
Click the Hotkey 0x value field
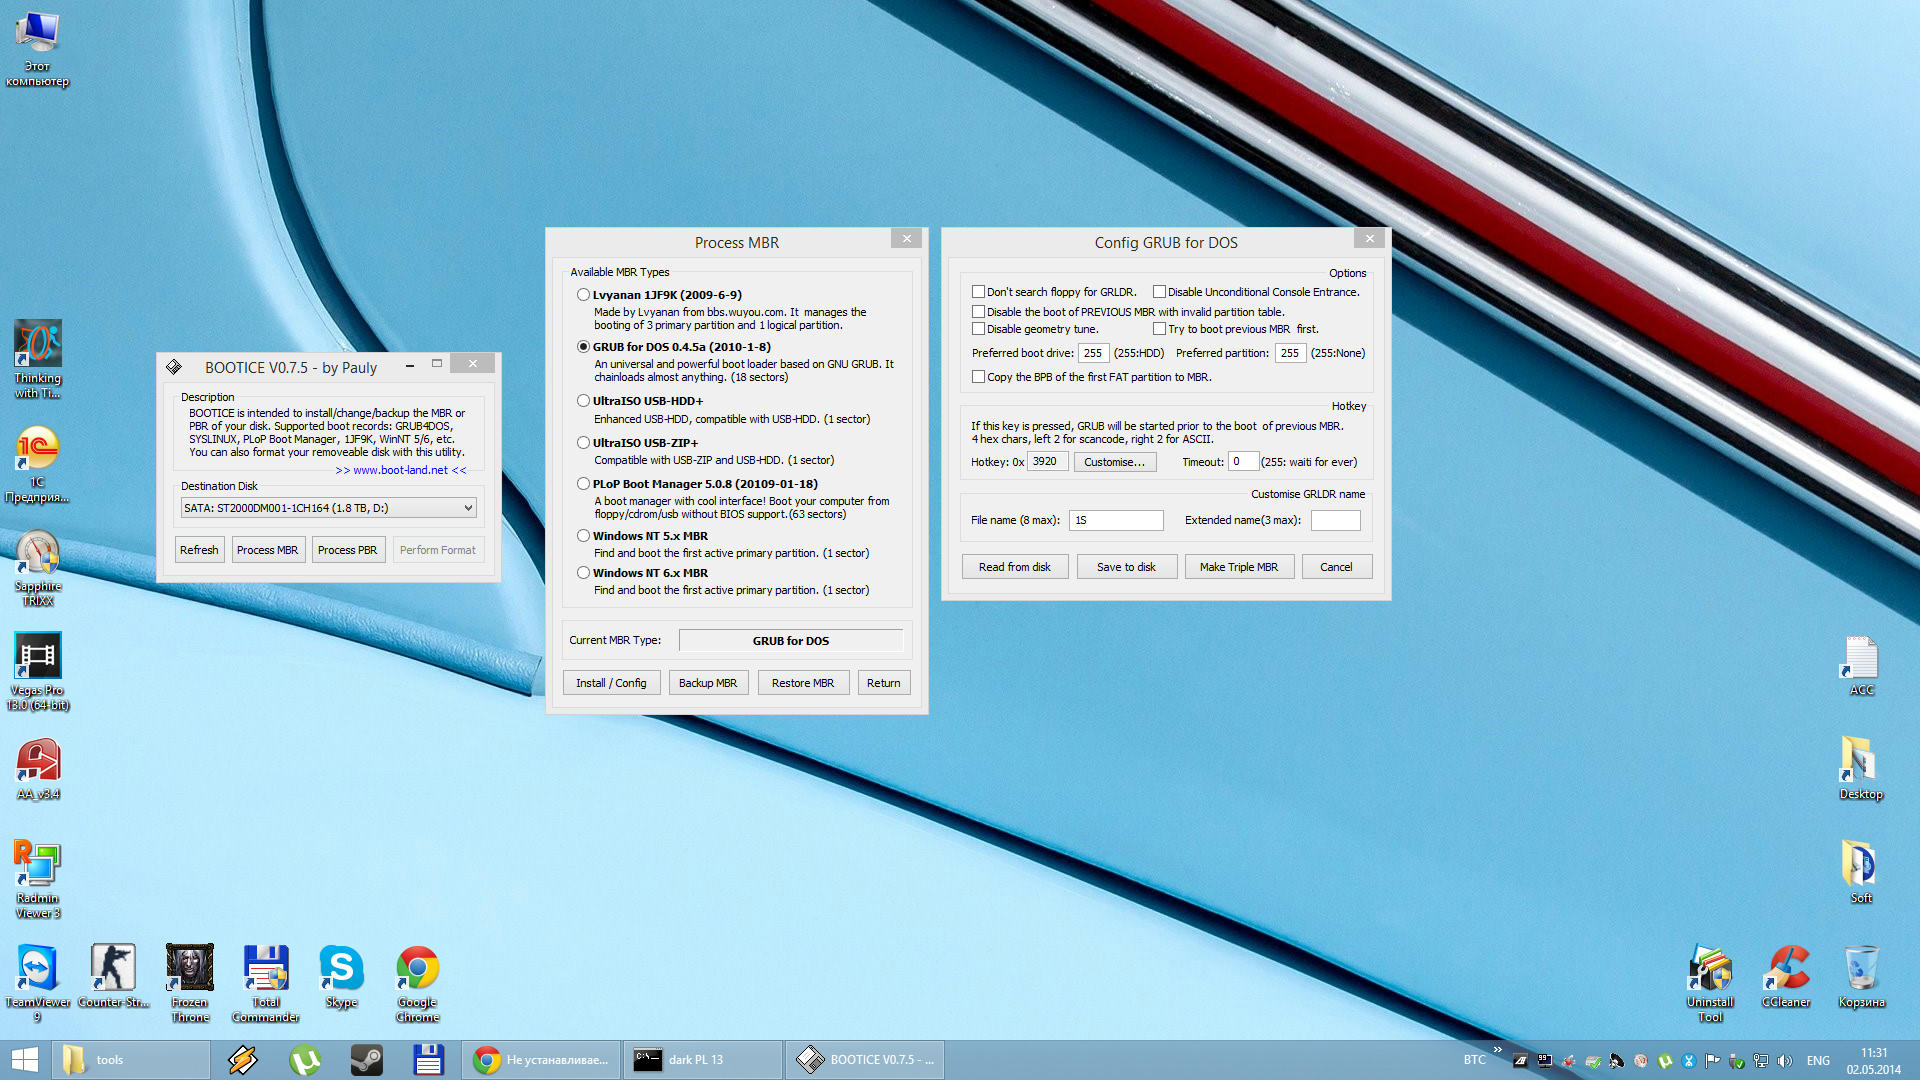(x=1048, y=462)
